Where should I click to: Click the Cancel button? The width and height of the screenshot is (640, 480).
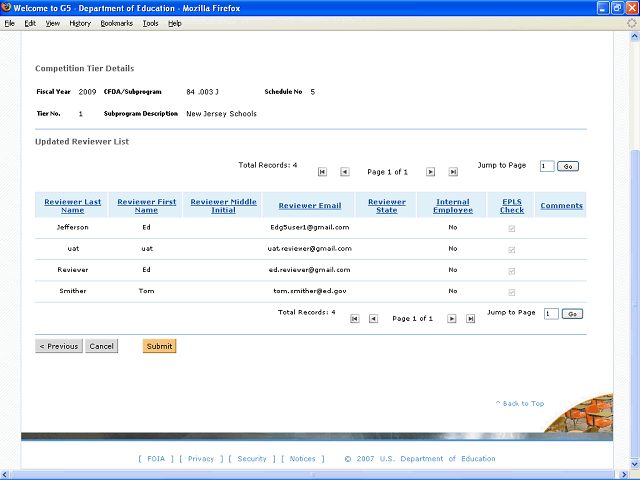pyautogui.click(x=101, y=346)
